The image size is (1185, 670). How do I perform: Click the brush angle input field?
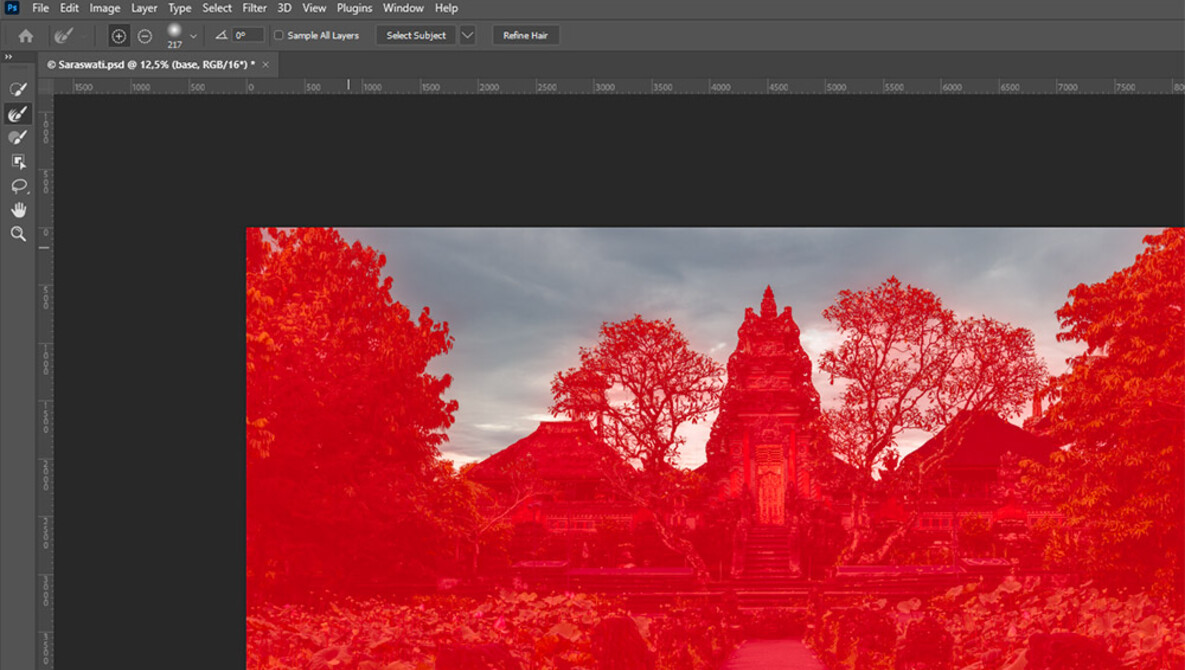(245, 33)
